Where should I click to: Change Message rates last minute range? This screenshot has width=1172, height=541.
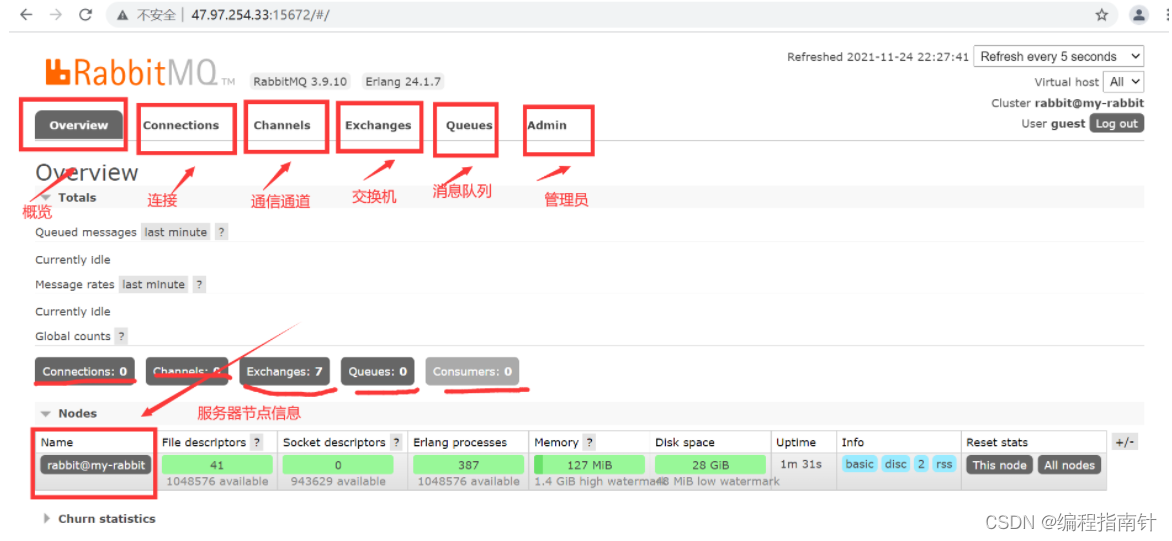pos(153,285)
